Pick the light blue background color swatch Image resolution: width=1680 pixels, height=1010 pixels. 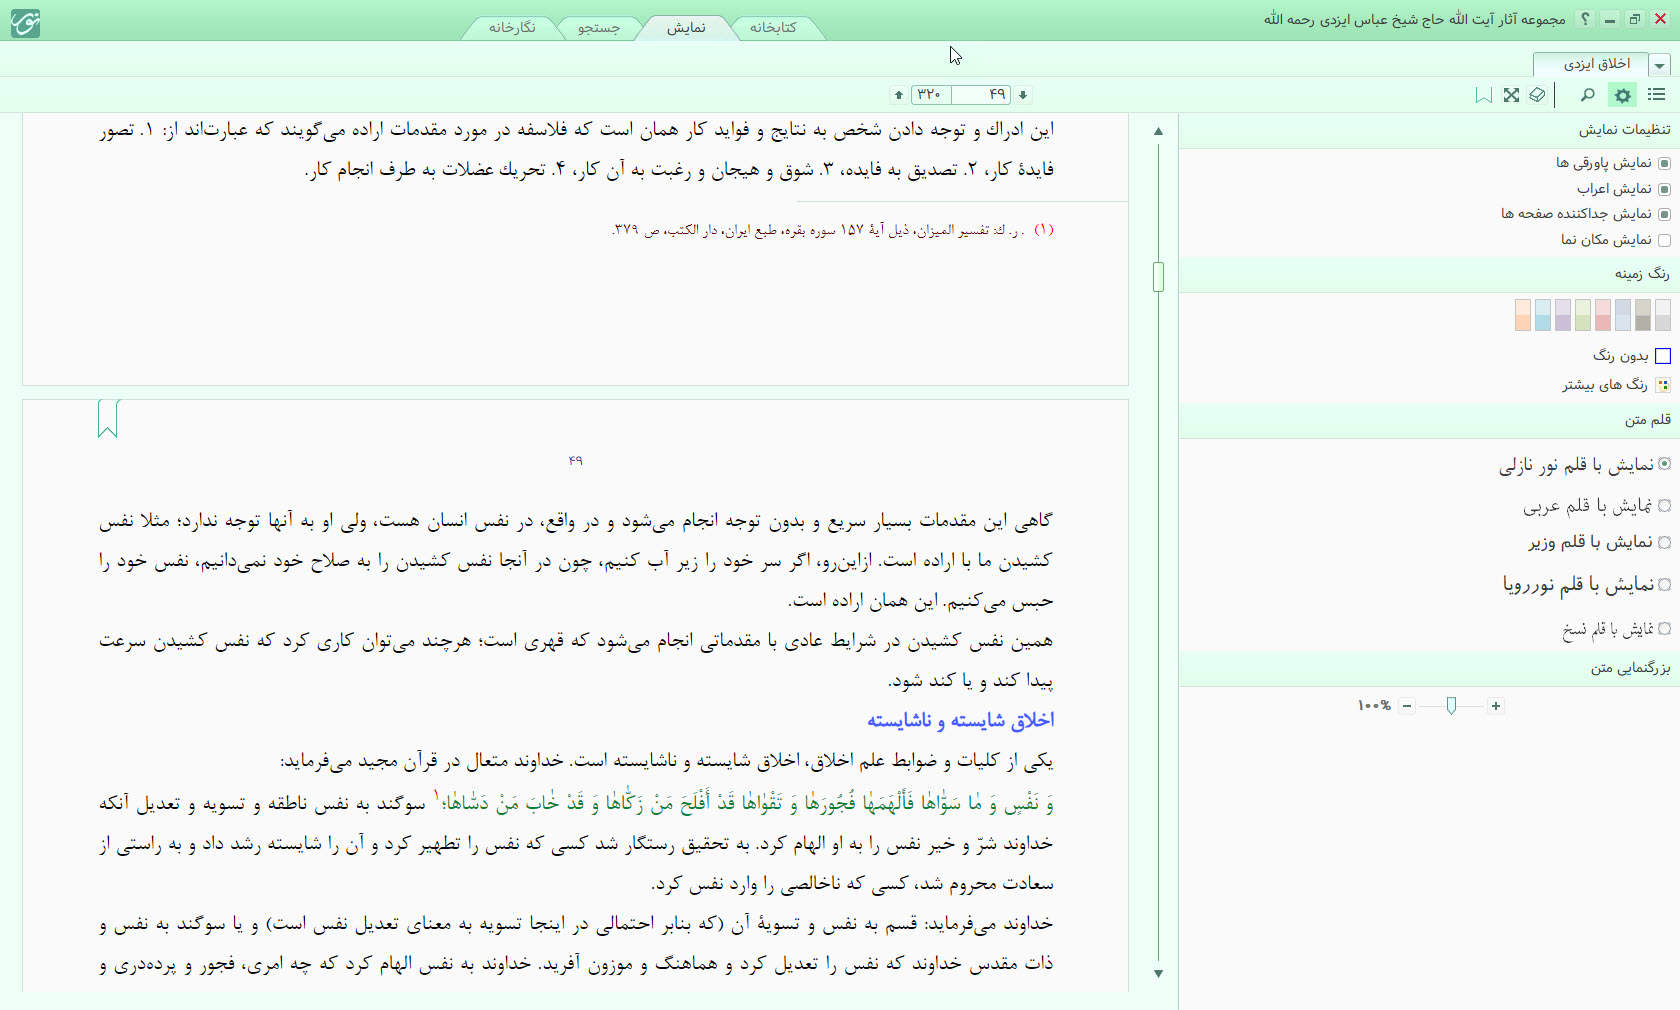[1543, 315]
